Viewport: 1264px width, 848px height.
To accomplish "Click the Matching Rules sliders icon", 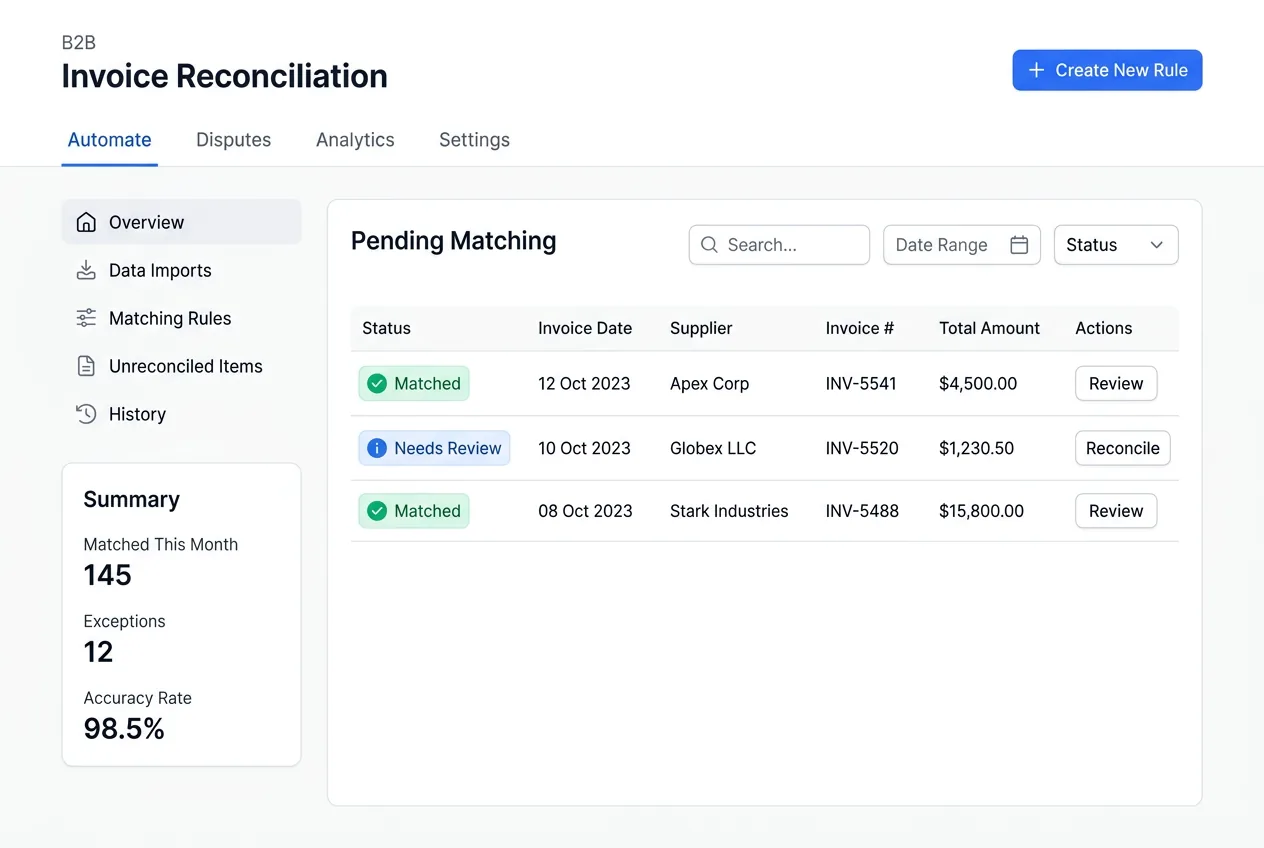I will pyautogui.click(x=88, y=318).
